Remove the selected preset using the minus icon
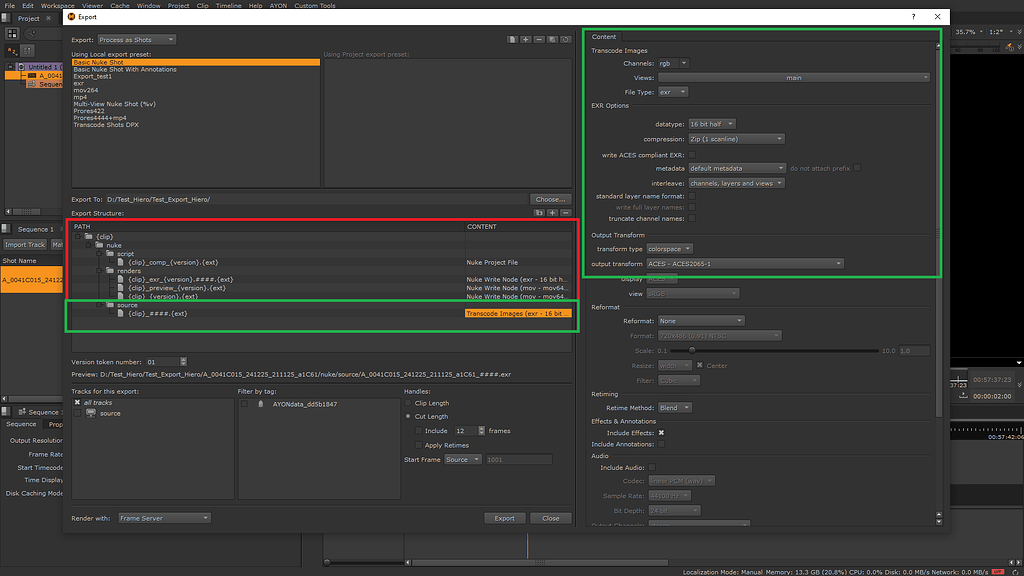 click(x=538, y=39)
